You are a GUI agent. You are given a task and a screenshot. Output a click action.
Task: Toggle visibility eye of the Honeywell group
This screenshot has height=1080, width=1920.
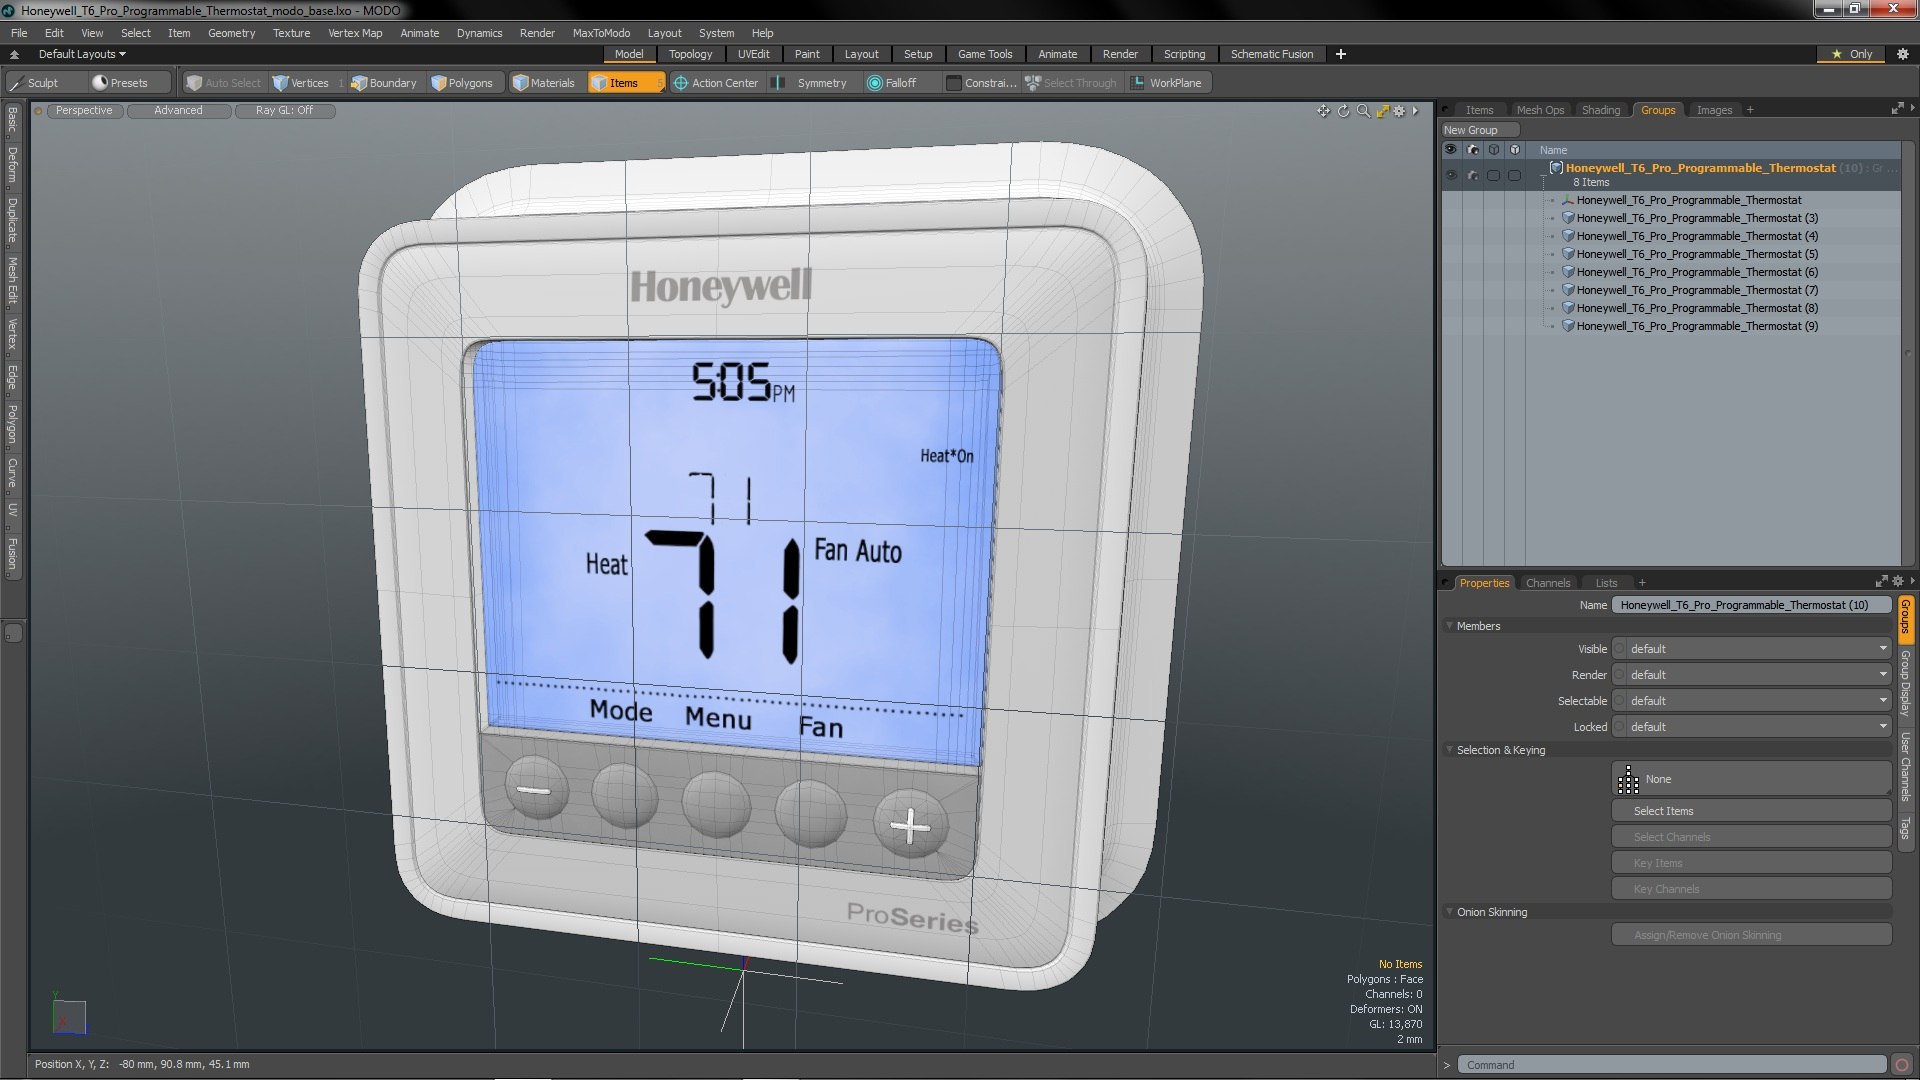[1450, 175]
